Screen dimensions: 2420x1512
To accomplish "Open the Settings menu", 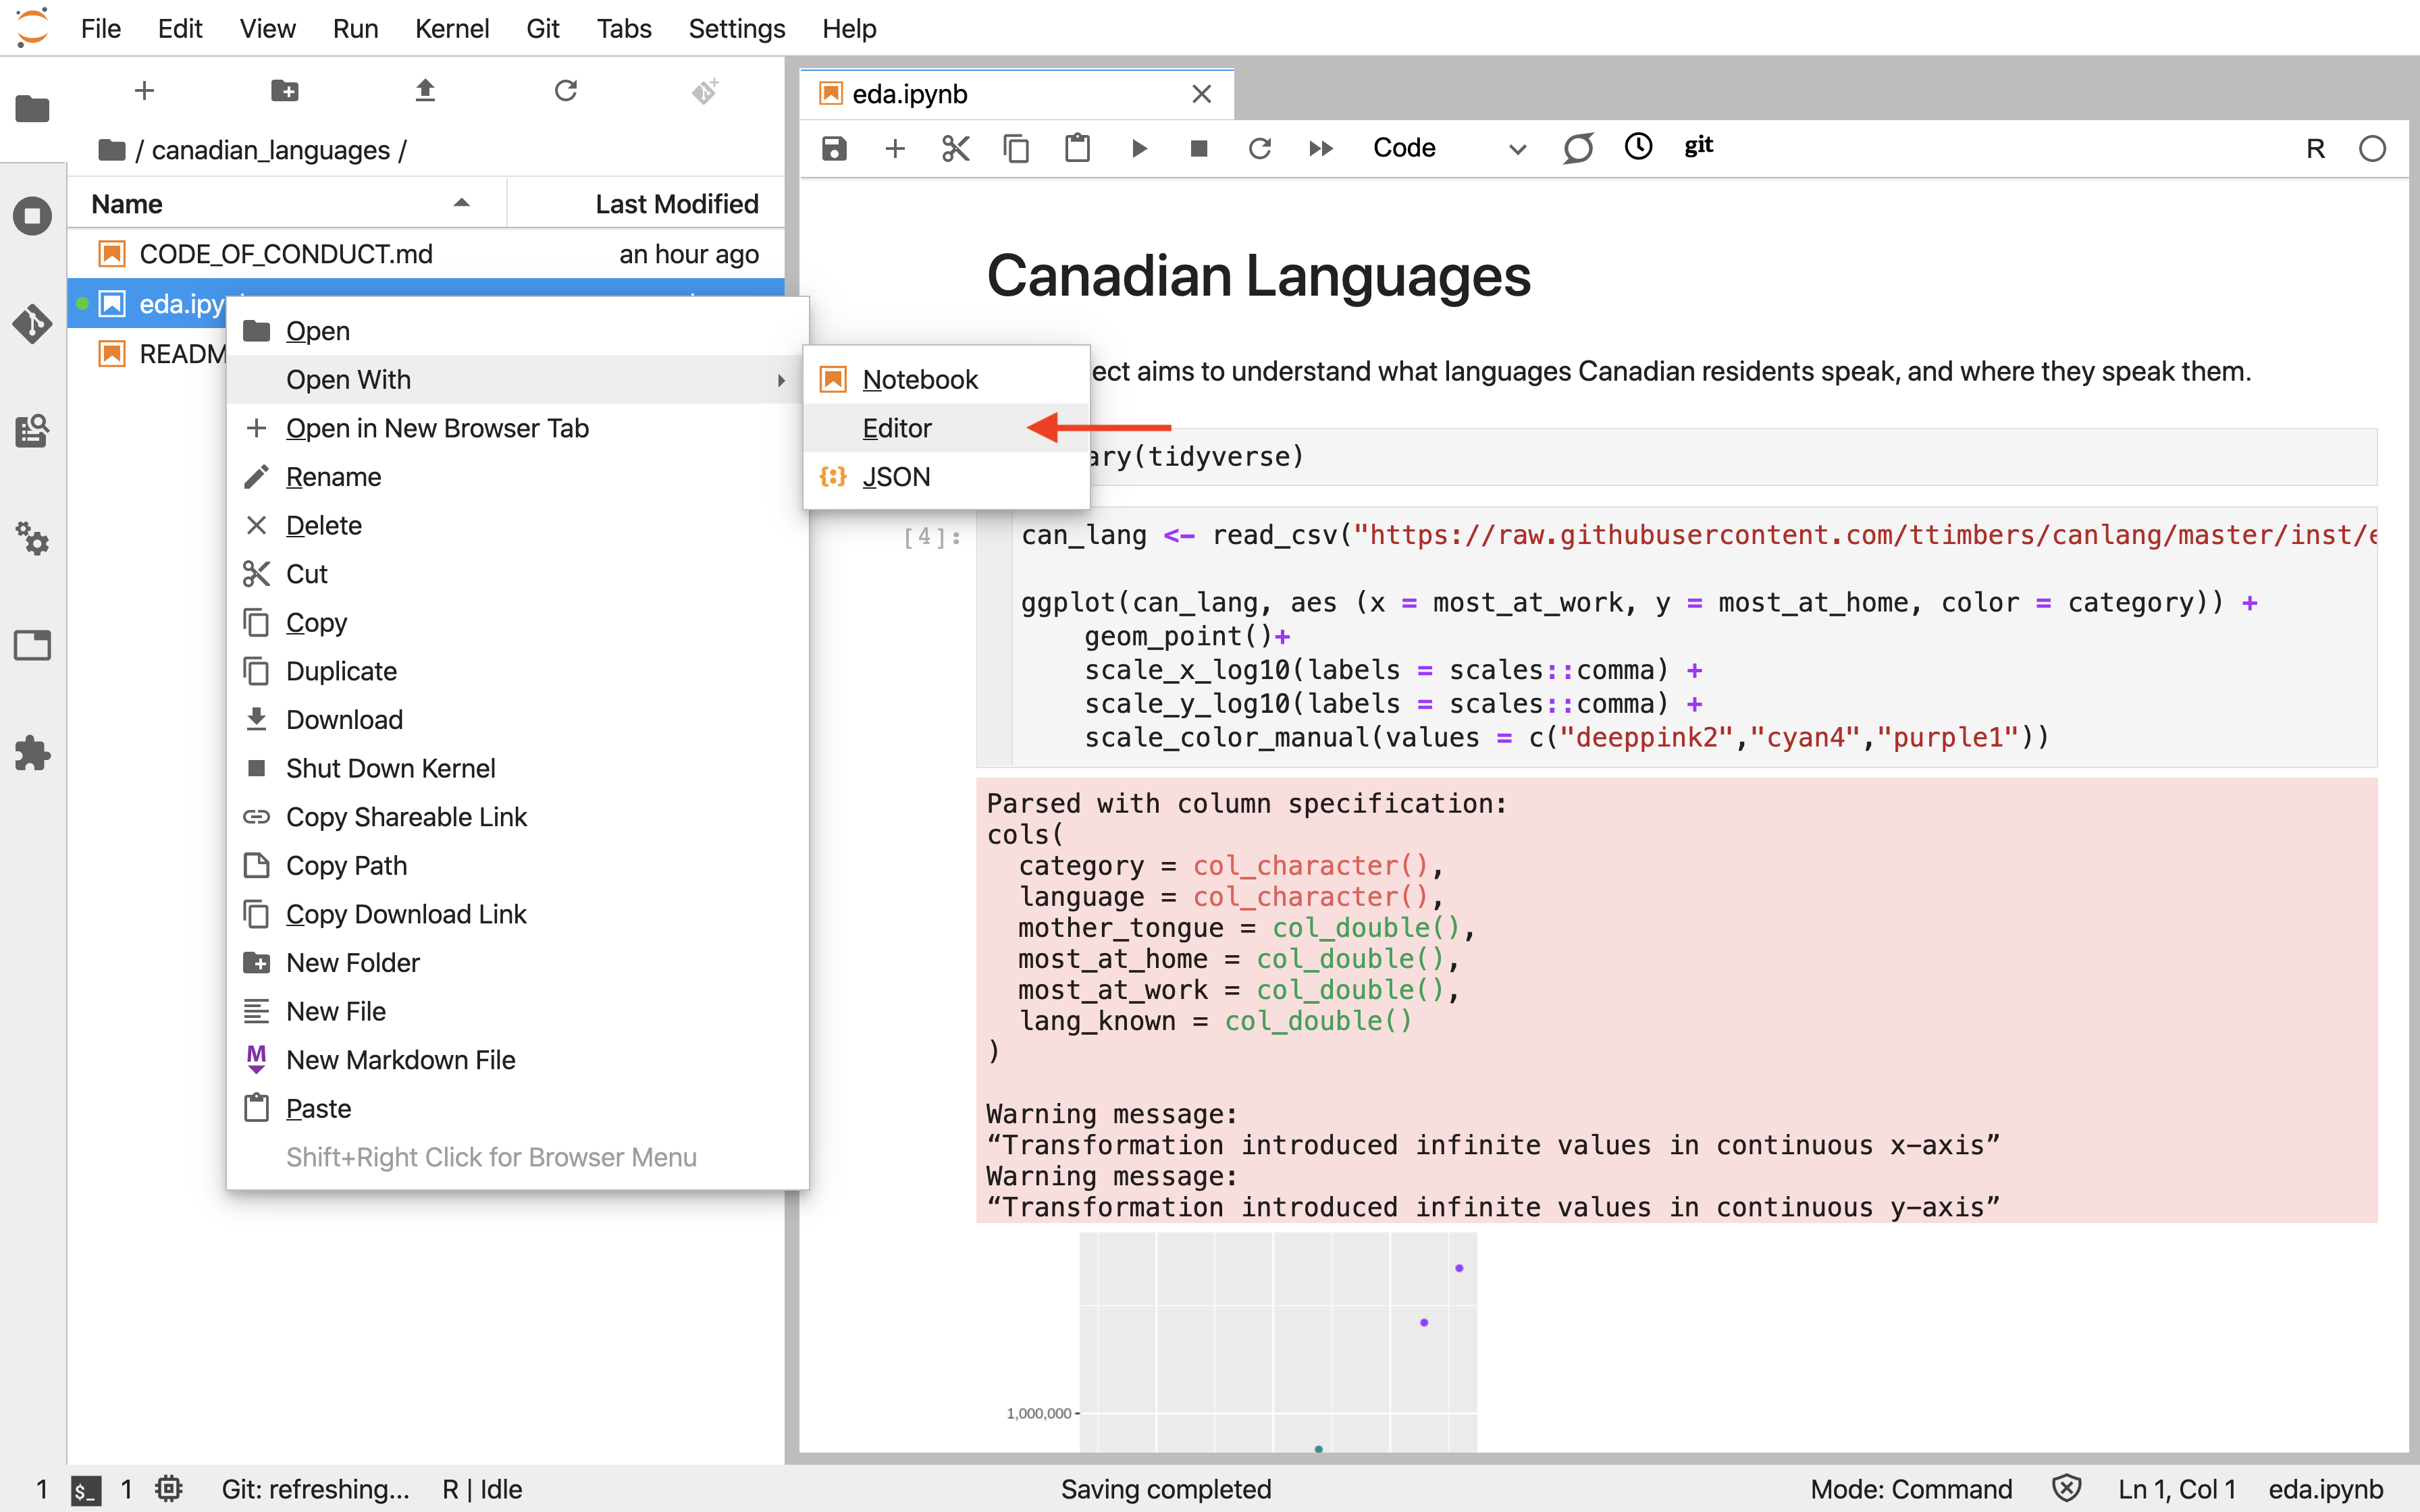I will 736,28.
